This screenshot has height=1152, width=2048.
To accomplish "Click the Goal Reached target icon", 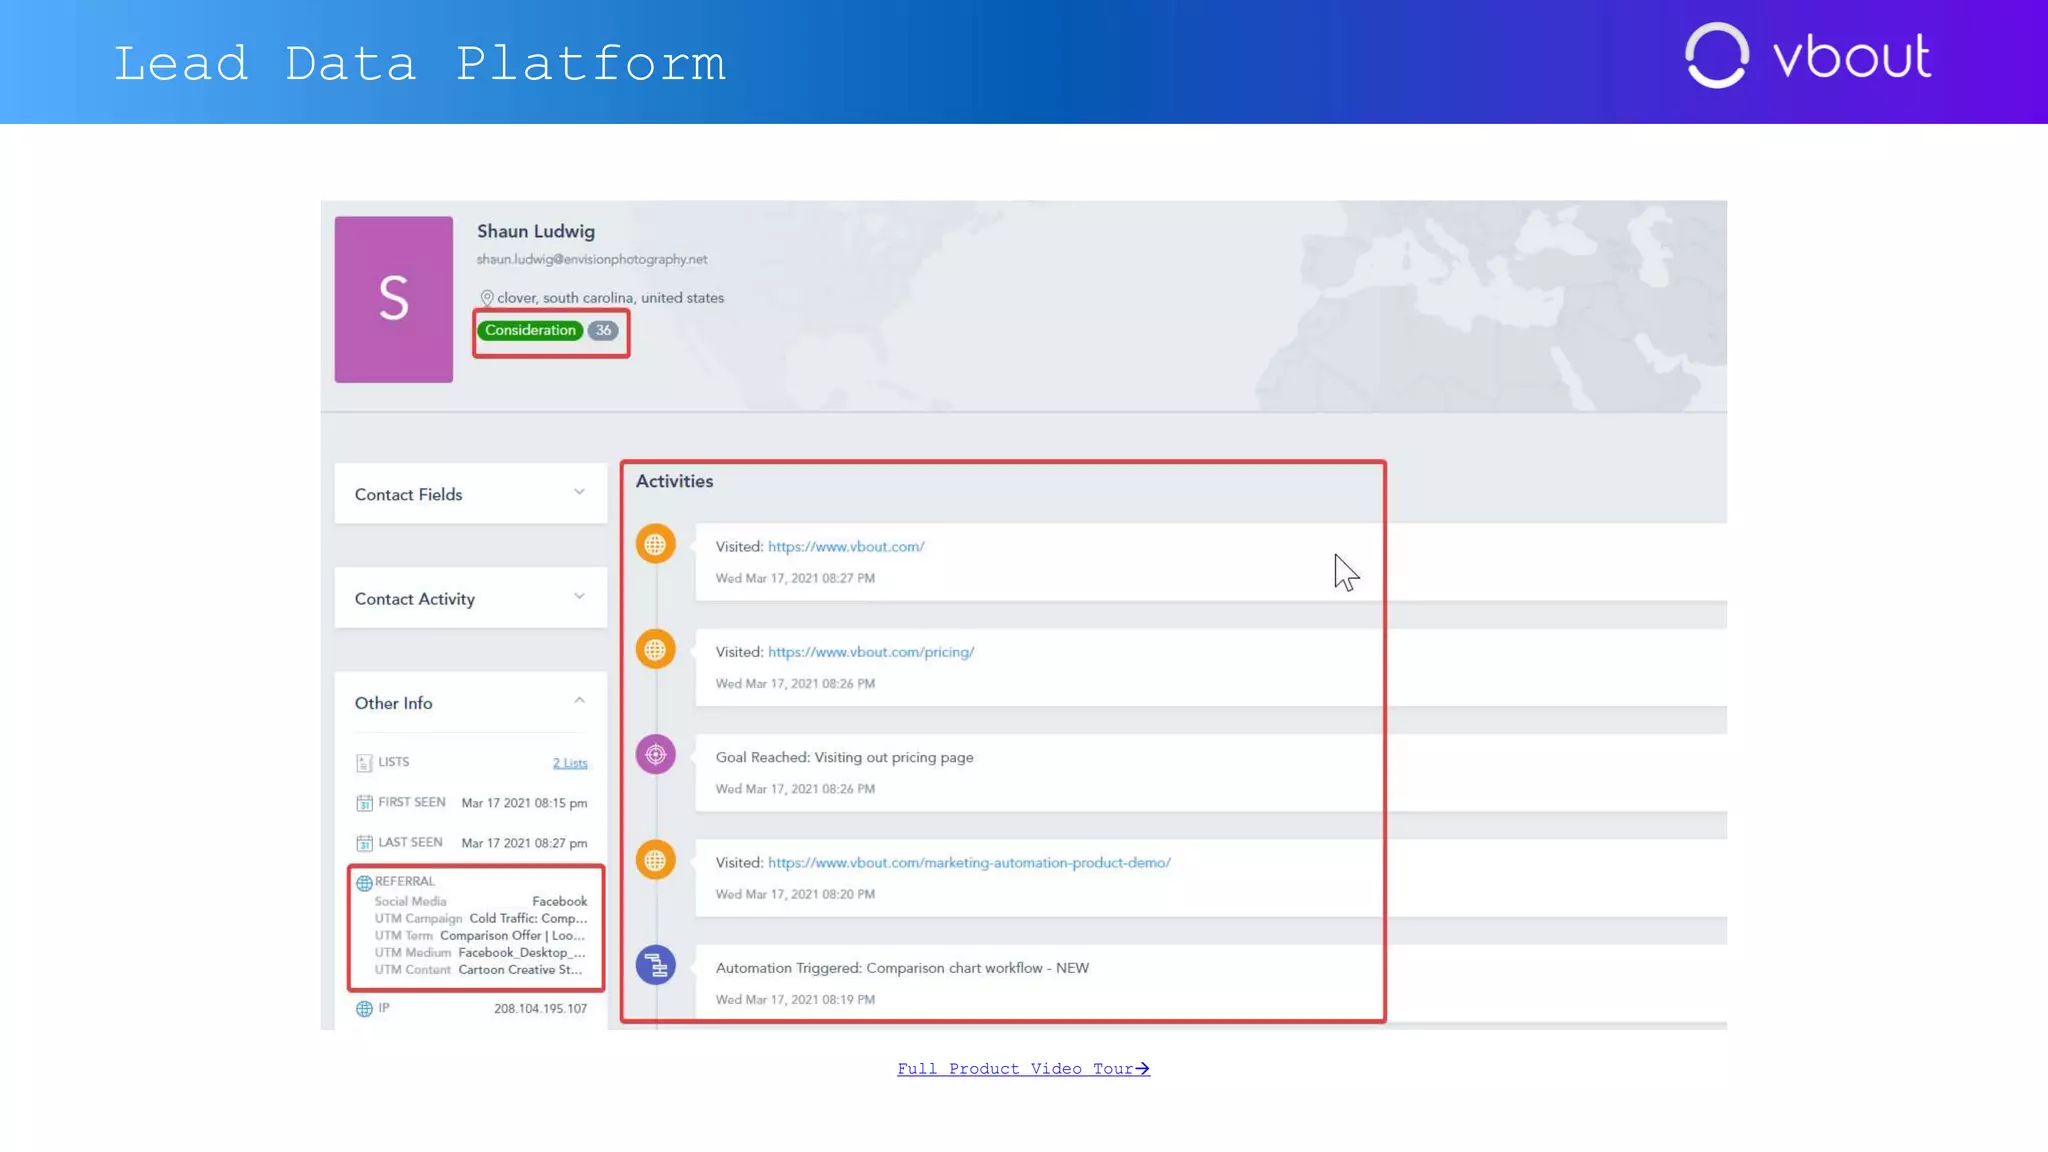I will (655, 755).
